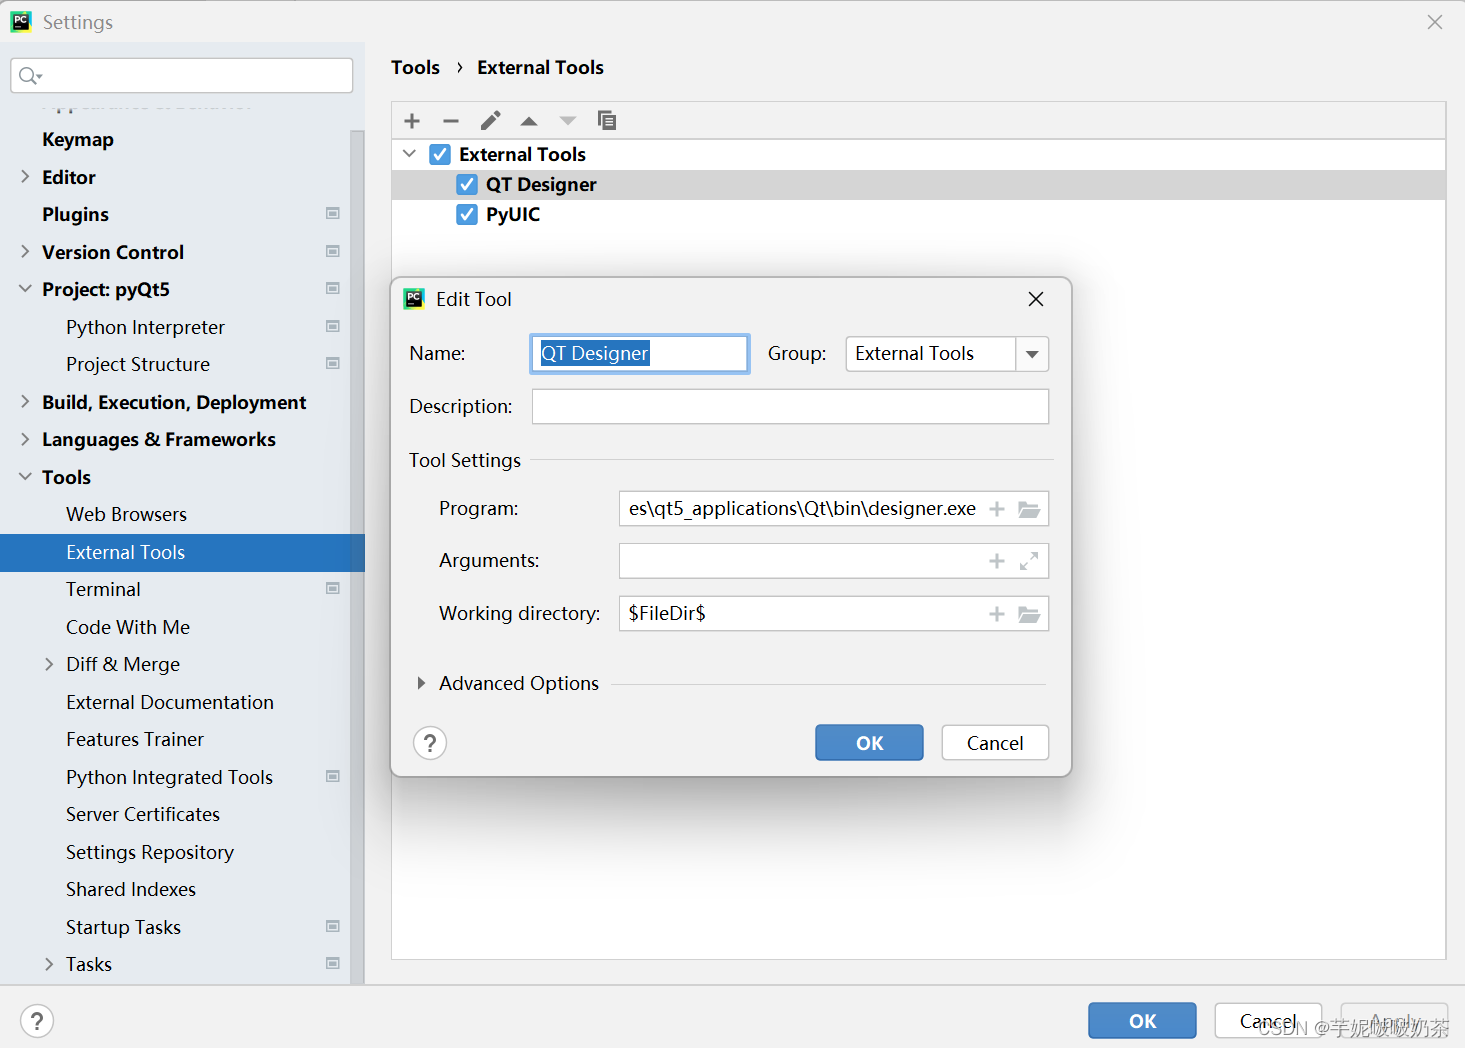Click project-level icon beside Python Integrated Tools
Viewport: 1465px width, 1048px height.
333,776
